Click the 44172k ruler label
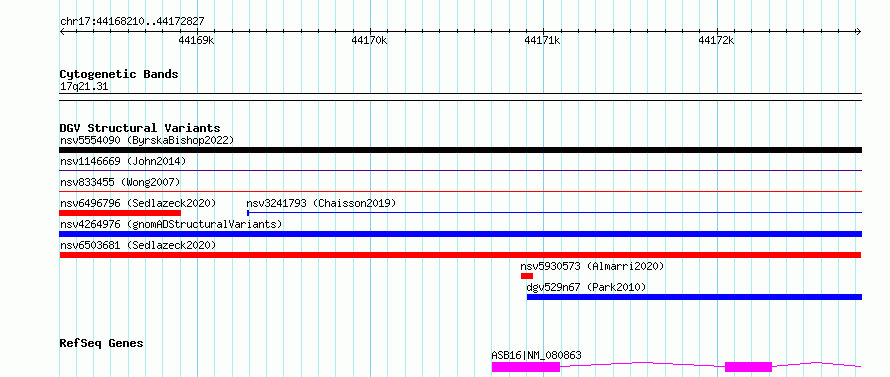Screen dimensions: 890x377 coord(716,40)
